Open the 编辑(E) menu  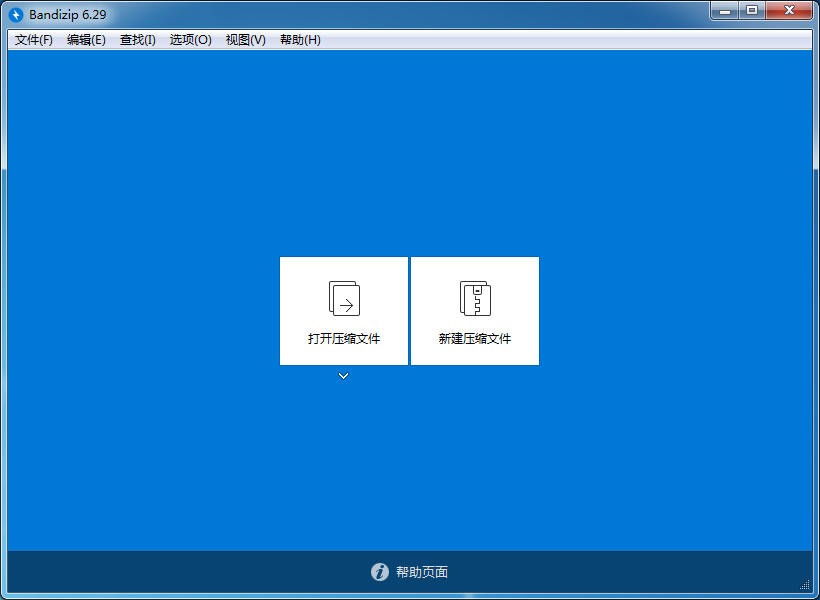tap(86, 40)
